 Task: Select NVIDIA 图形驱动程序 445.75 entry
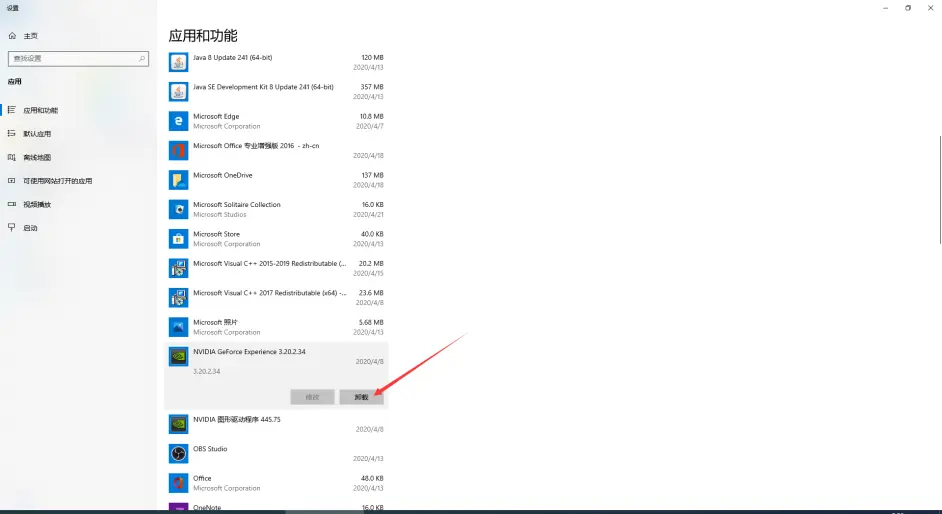(276, 425)
